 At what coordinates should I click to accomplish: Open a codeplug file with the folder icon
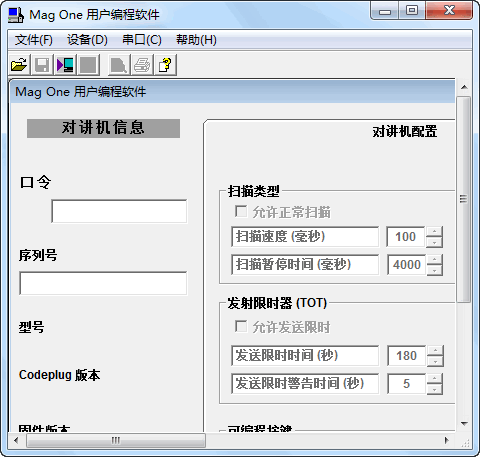point(19,65)
